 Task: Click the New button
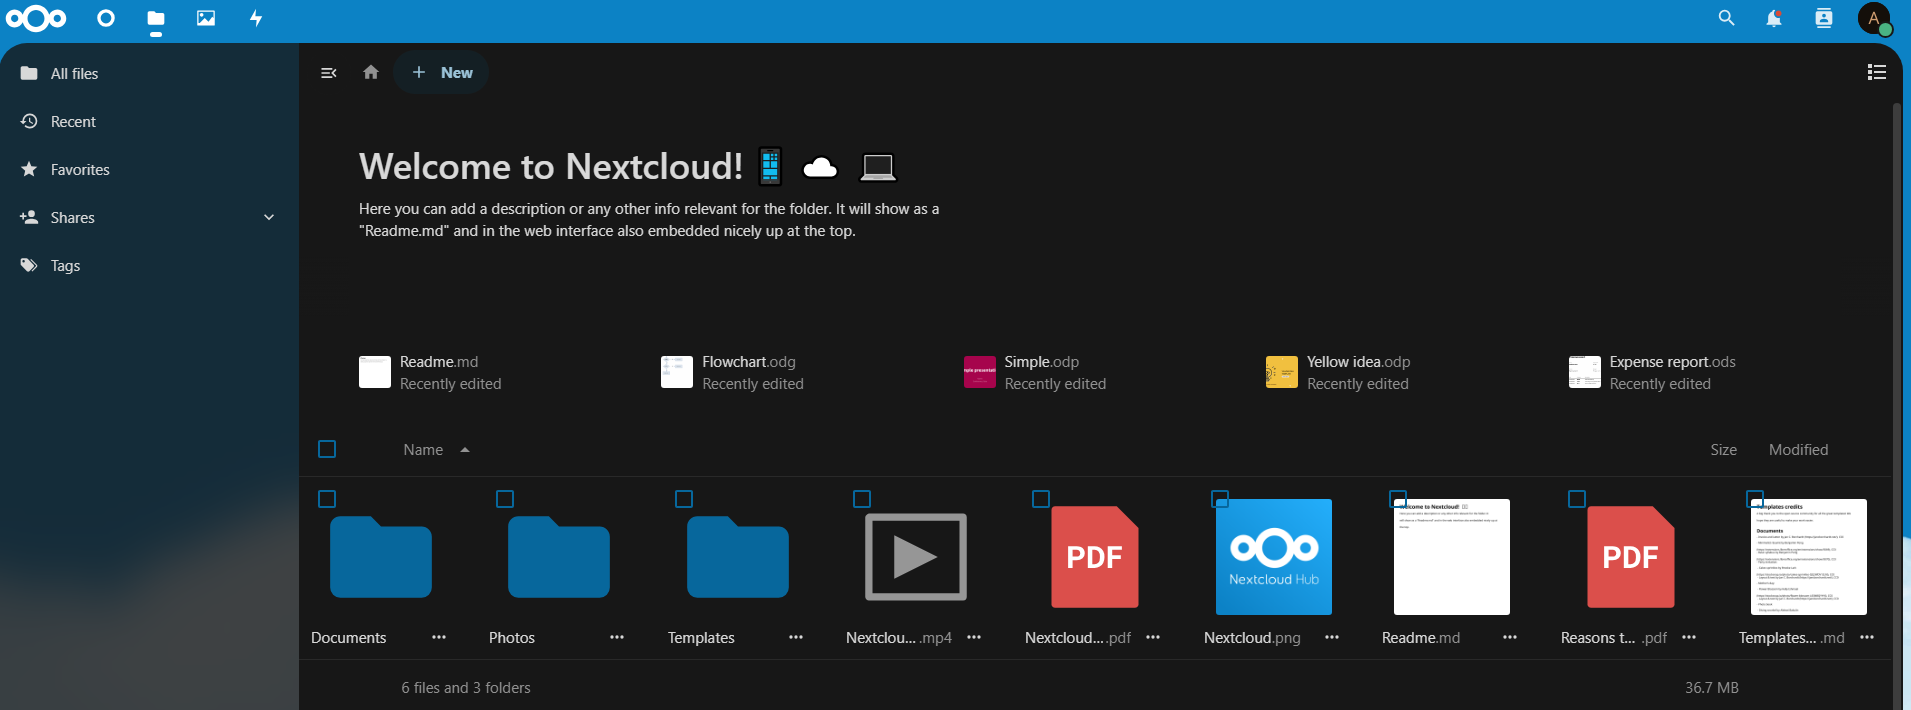pyautogui.click(x=441, y=72)
